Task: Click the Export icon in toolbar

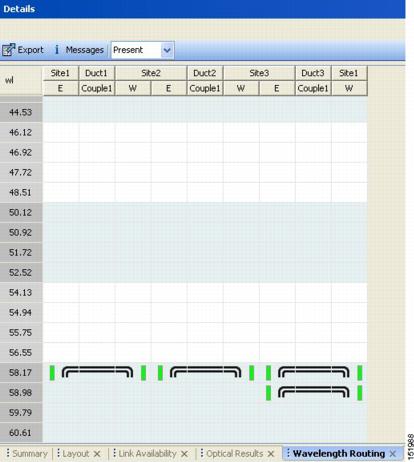Action: 8,50
